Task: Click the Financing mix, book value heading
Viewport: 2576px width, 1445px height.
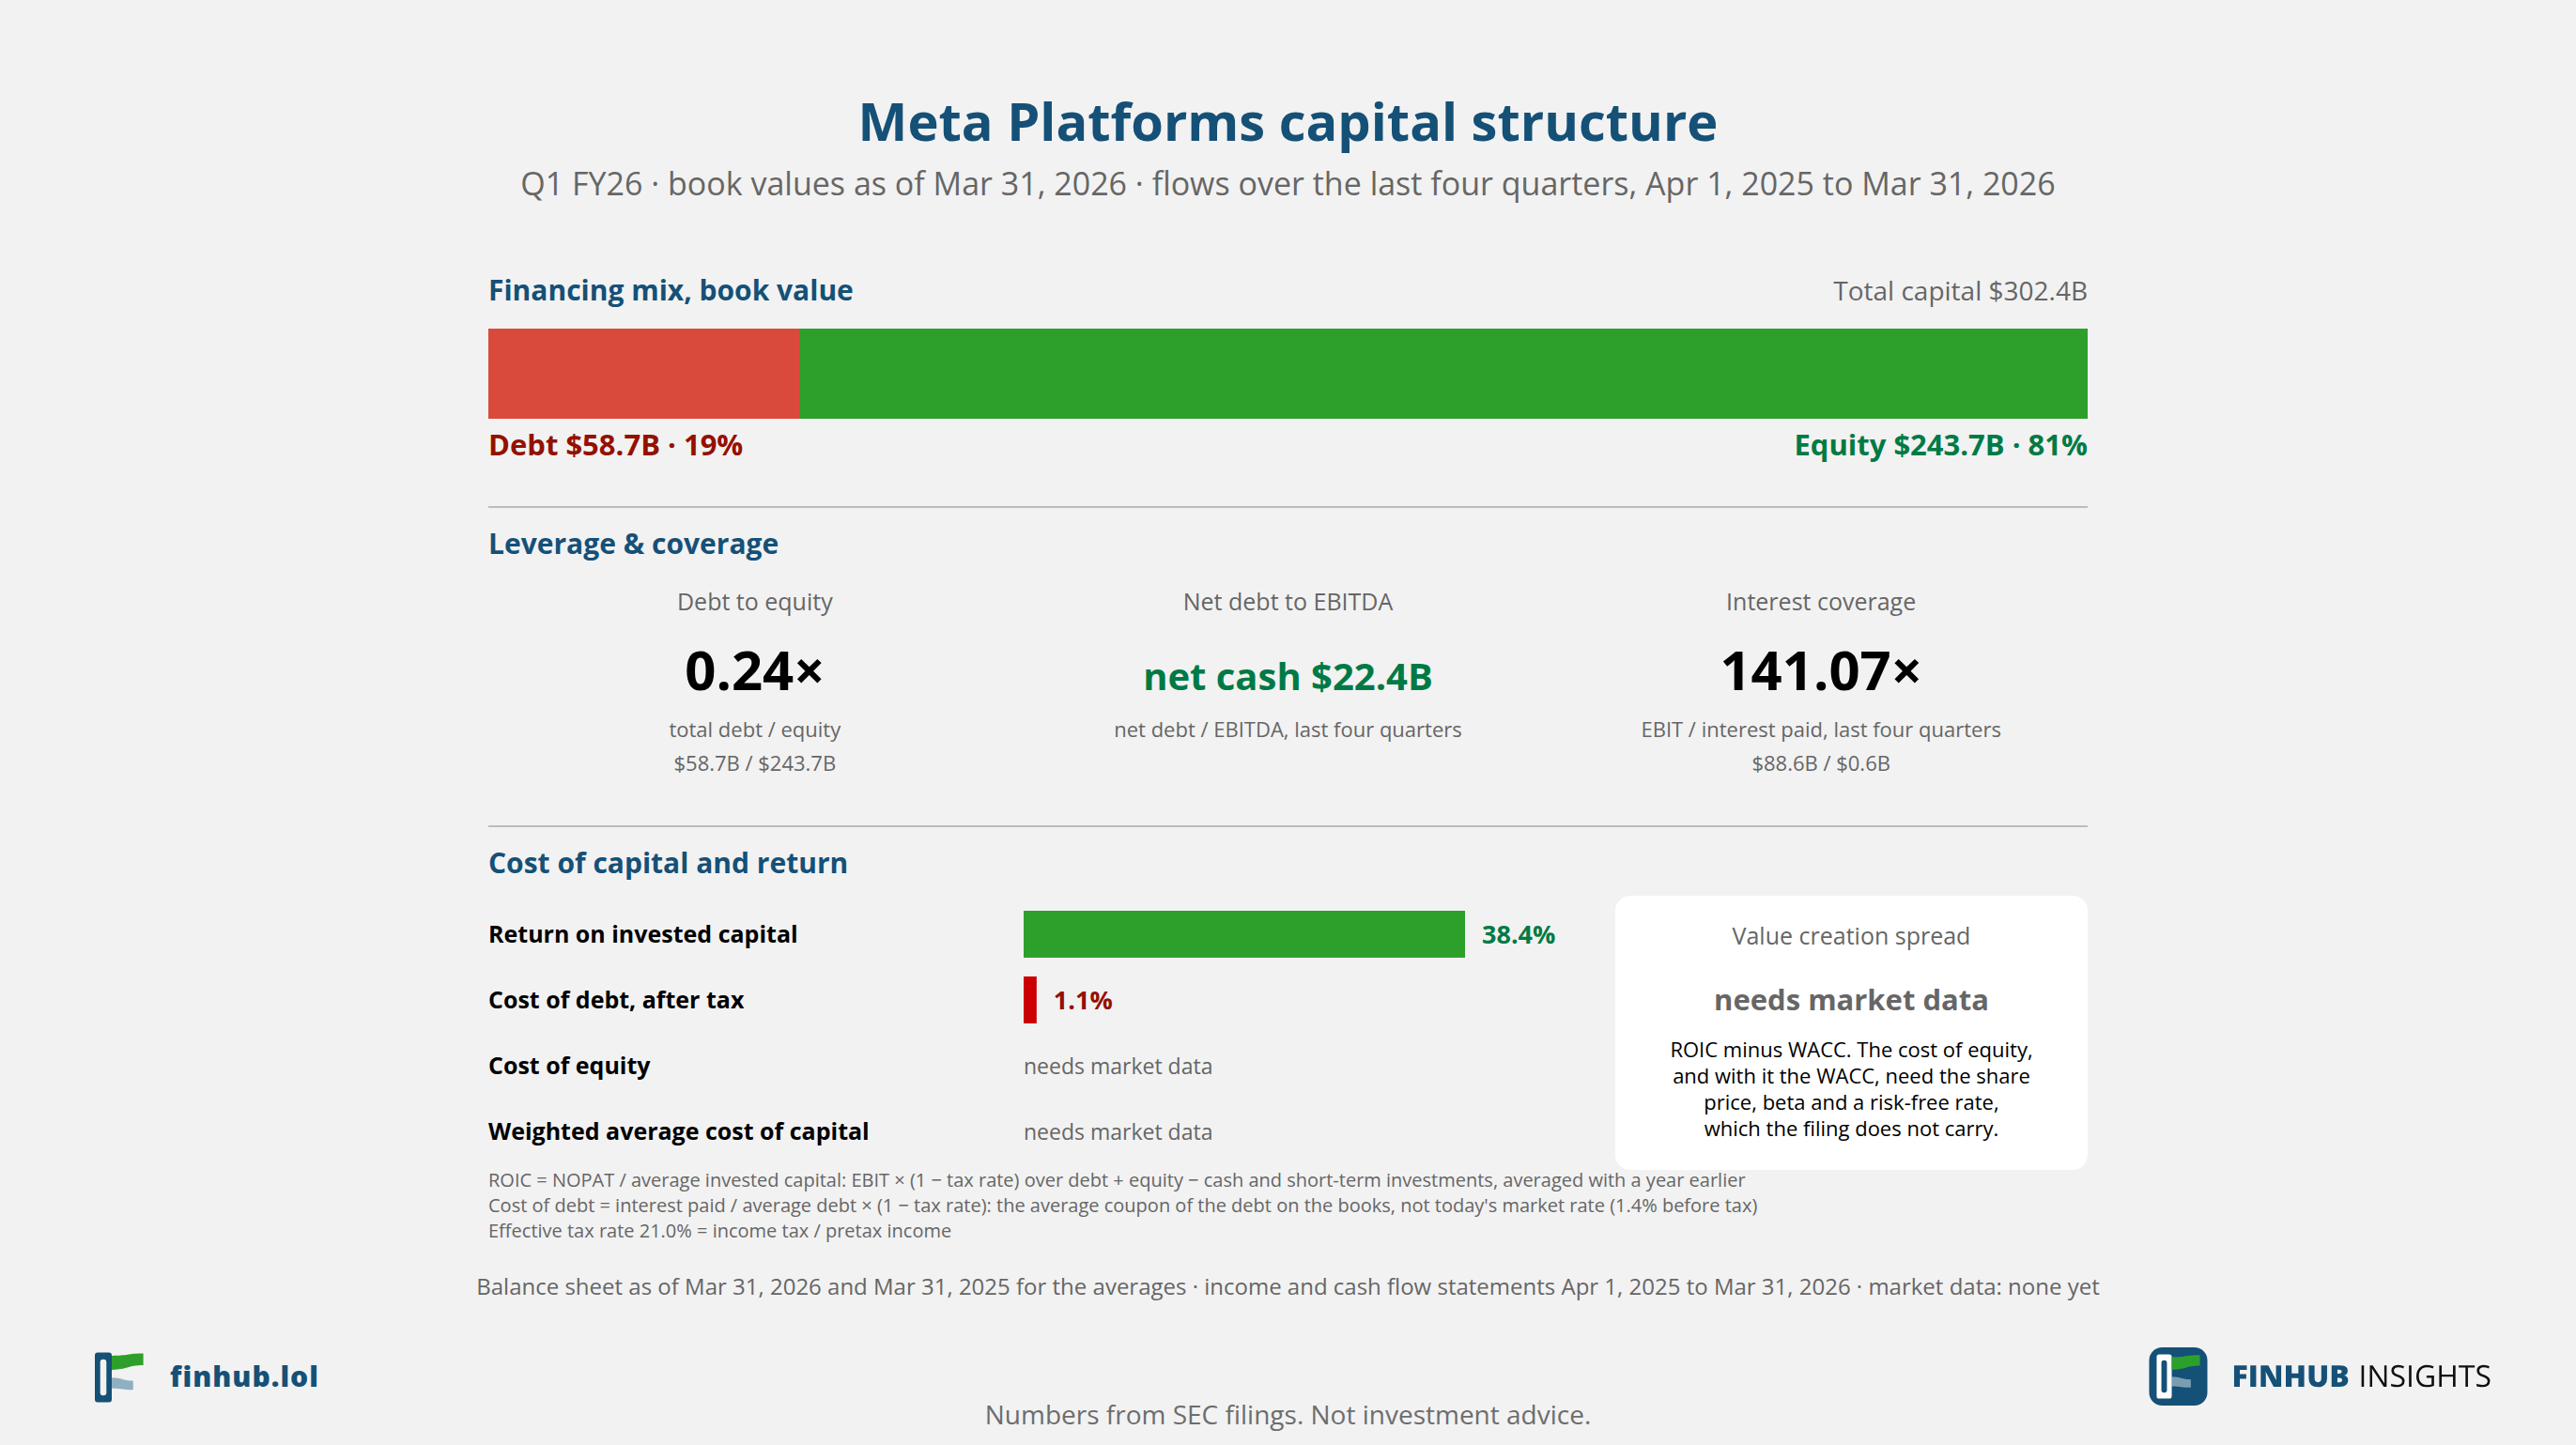Action: tap(670, 290)
